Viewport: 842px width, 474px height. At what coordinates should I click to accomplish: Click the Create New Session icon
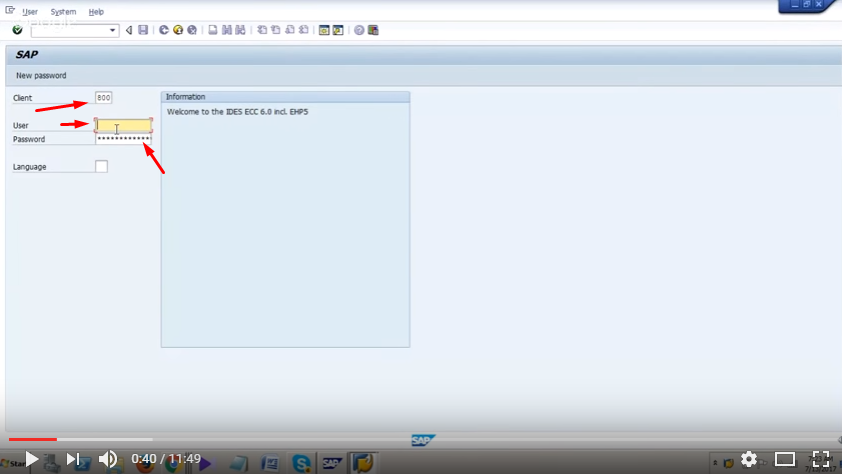(x=324, y=30)
